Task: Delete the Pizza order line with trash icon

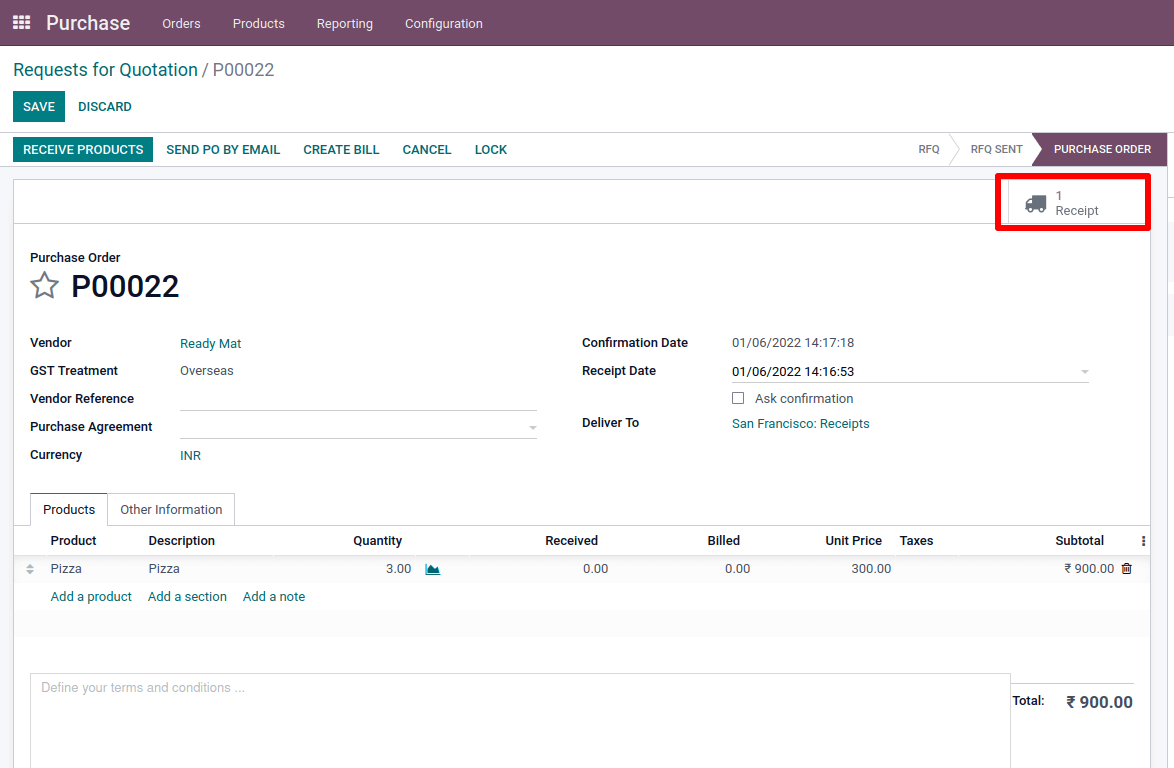Action: [x=1127, y=569]
